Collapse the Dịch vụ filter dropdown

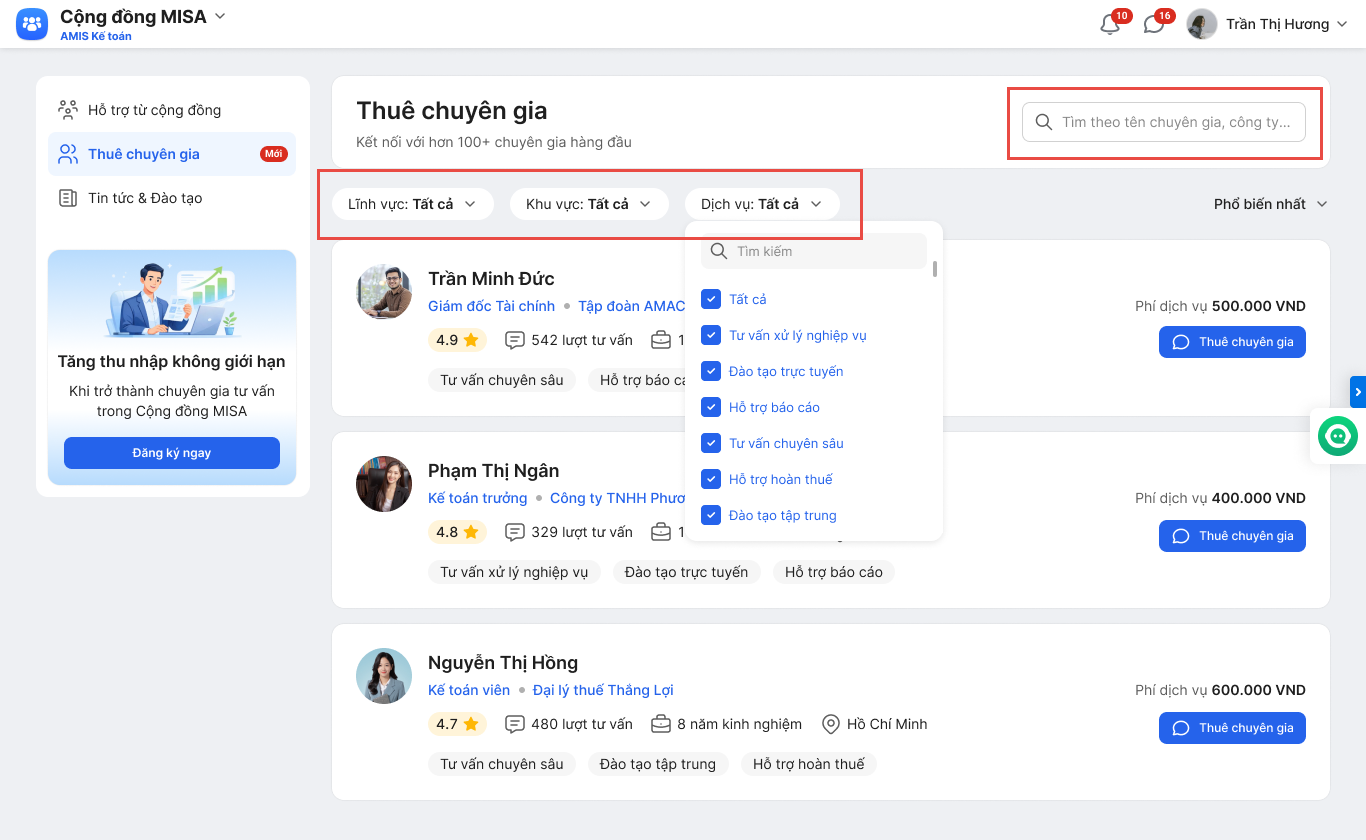tap(762, 204)
